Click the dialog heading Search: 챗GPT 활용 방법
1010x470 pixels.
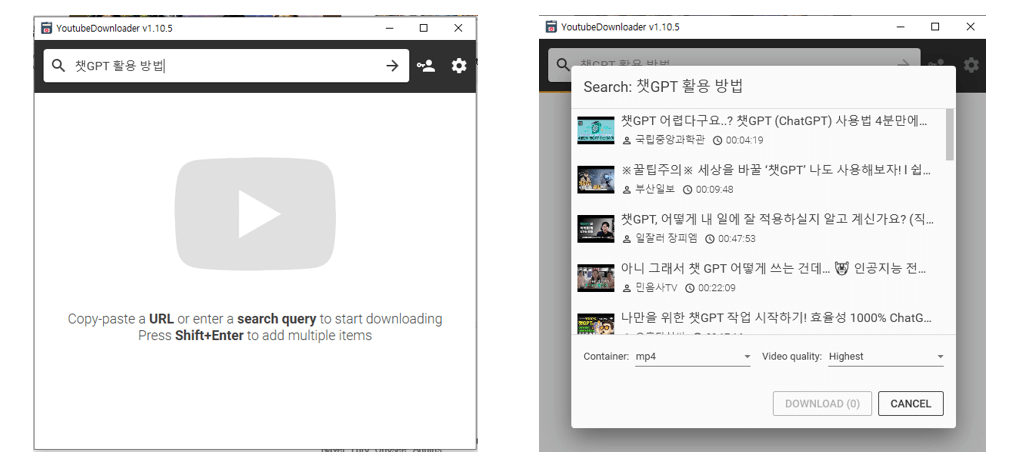(663, 87)
